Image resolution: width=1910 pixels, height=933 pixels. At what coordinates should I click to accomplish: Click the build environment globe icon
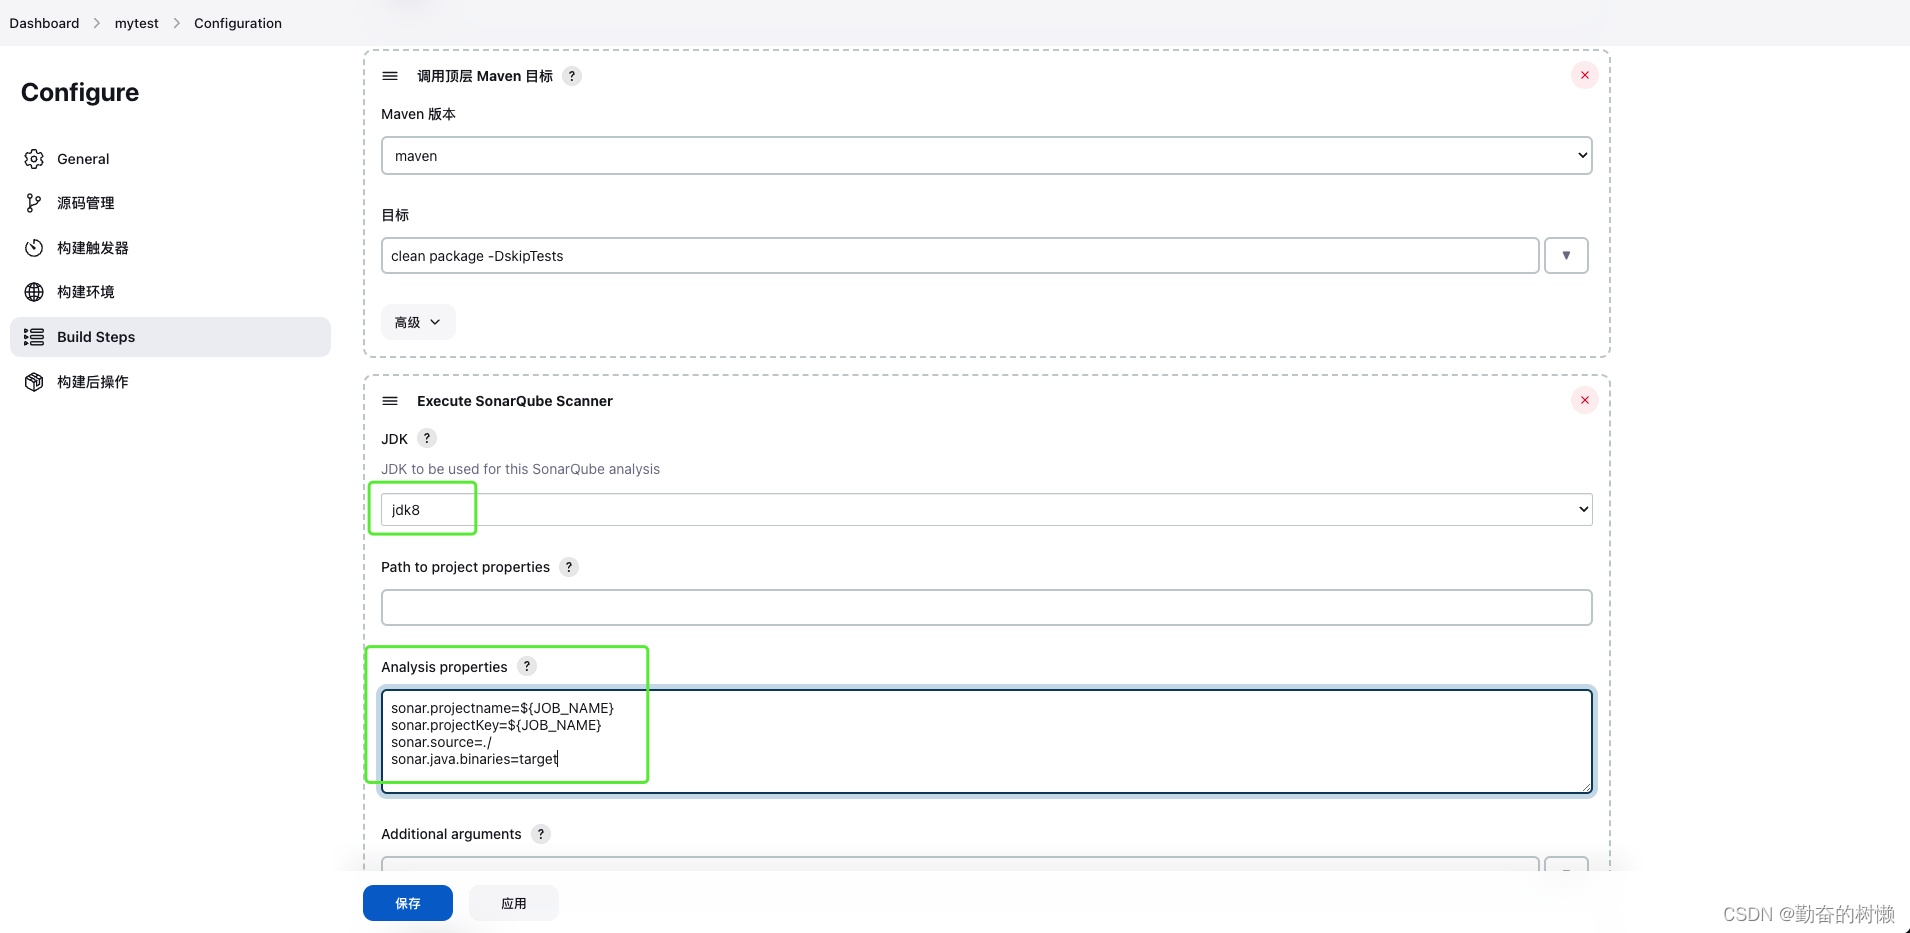[34, 292]
